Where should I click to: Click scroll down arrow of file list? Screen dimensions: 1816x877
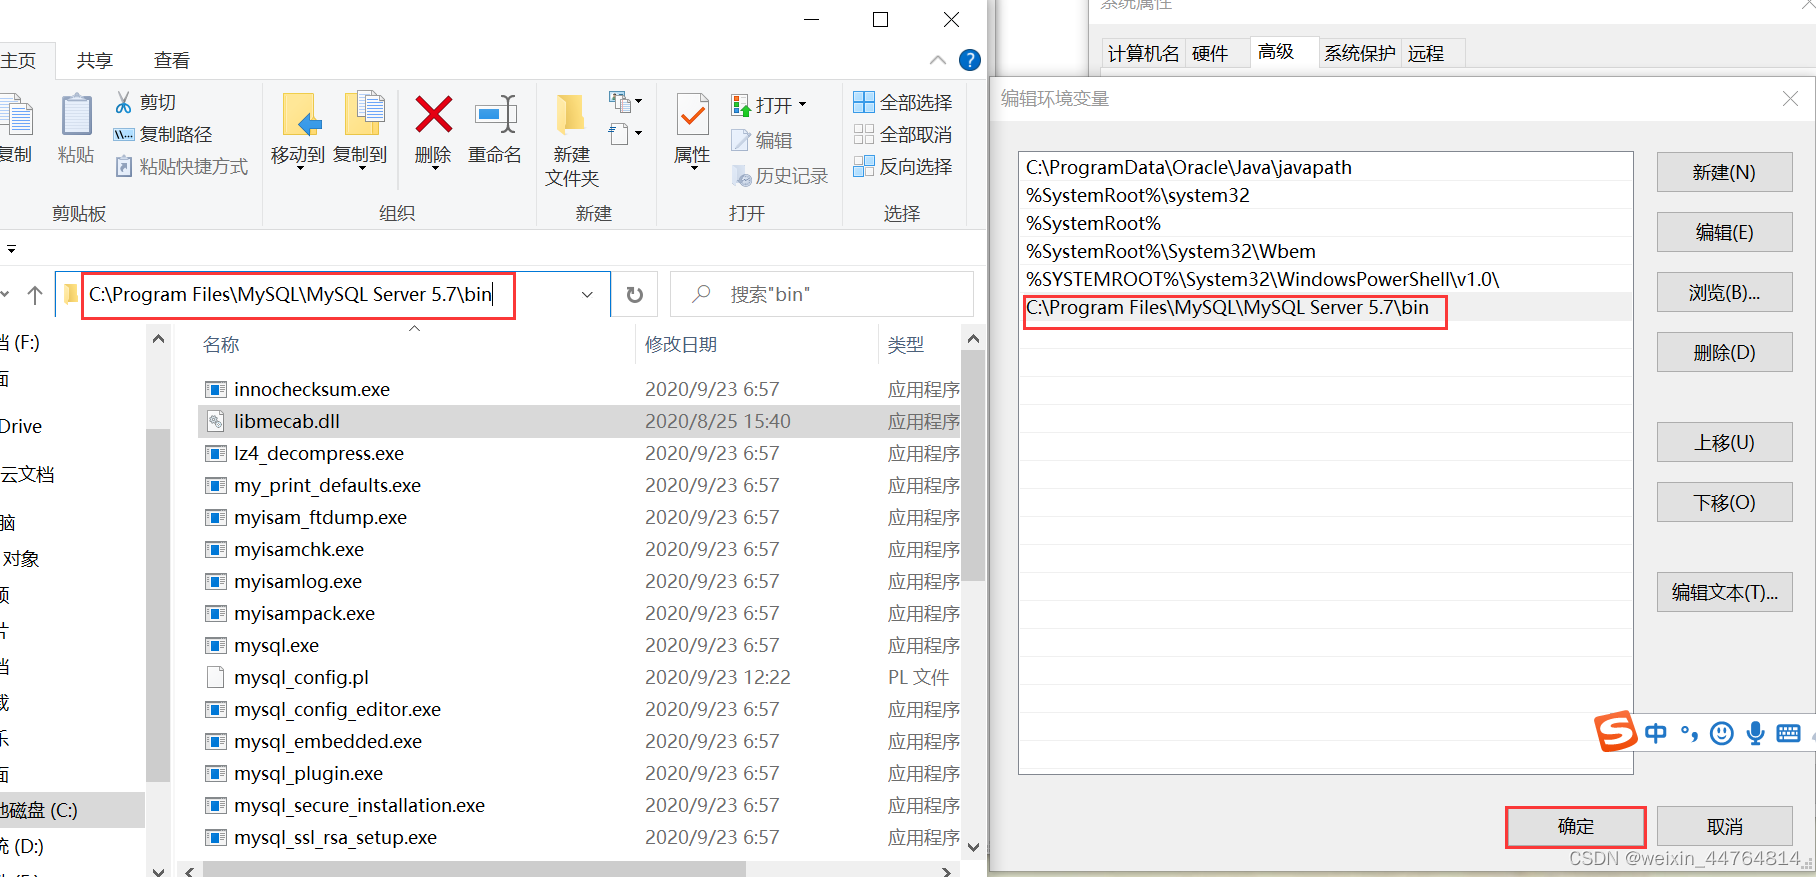click(974, 847)
